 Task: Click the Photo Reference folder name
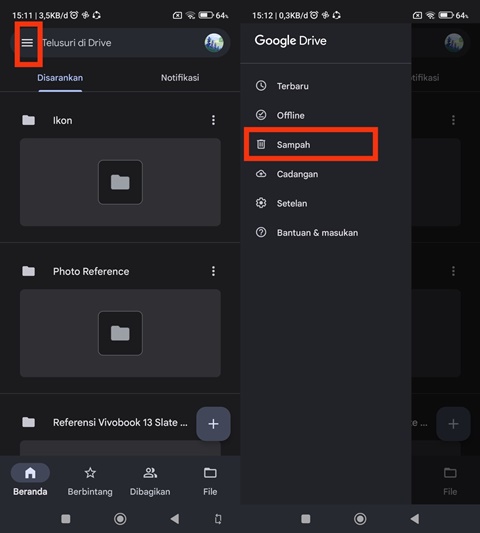91,271
